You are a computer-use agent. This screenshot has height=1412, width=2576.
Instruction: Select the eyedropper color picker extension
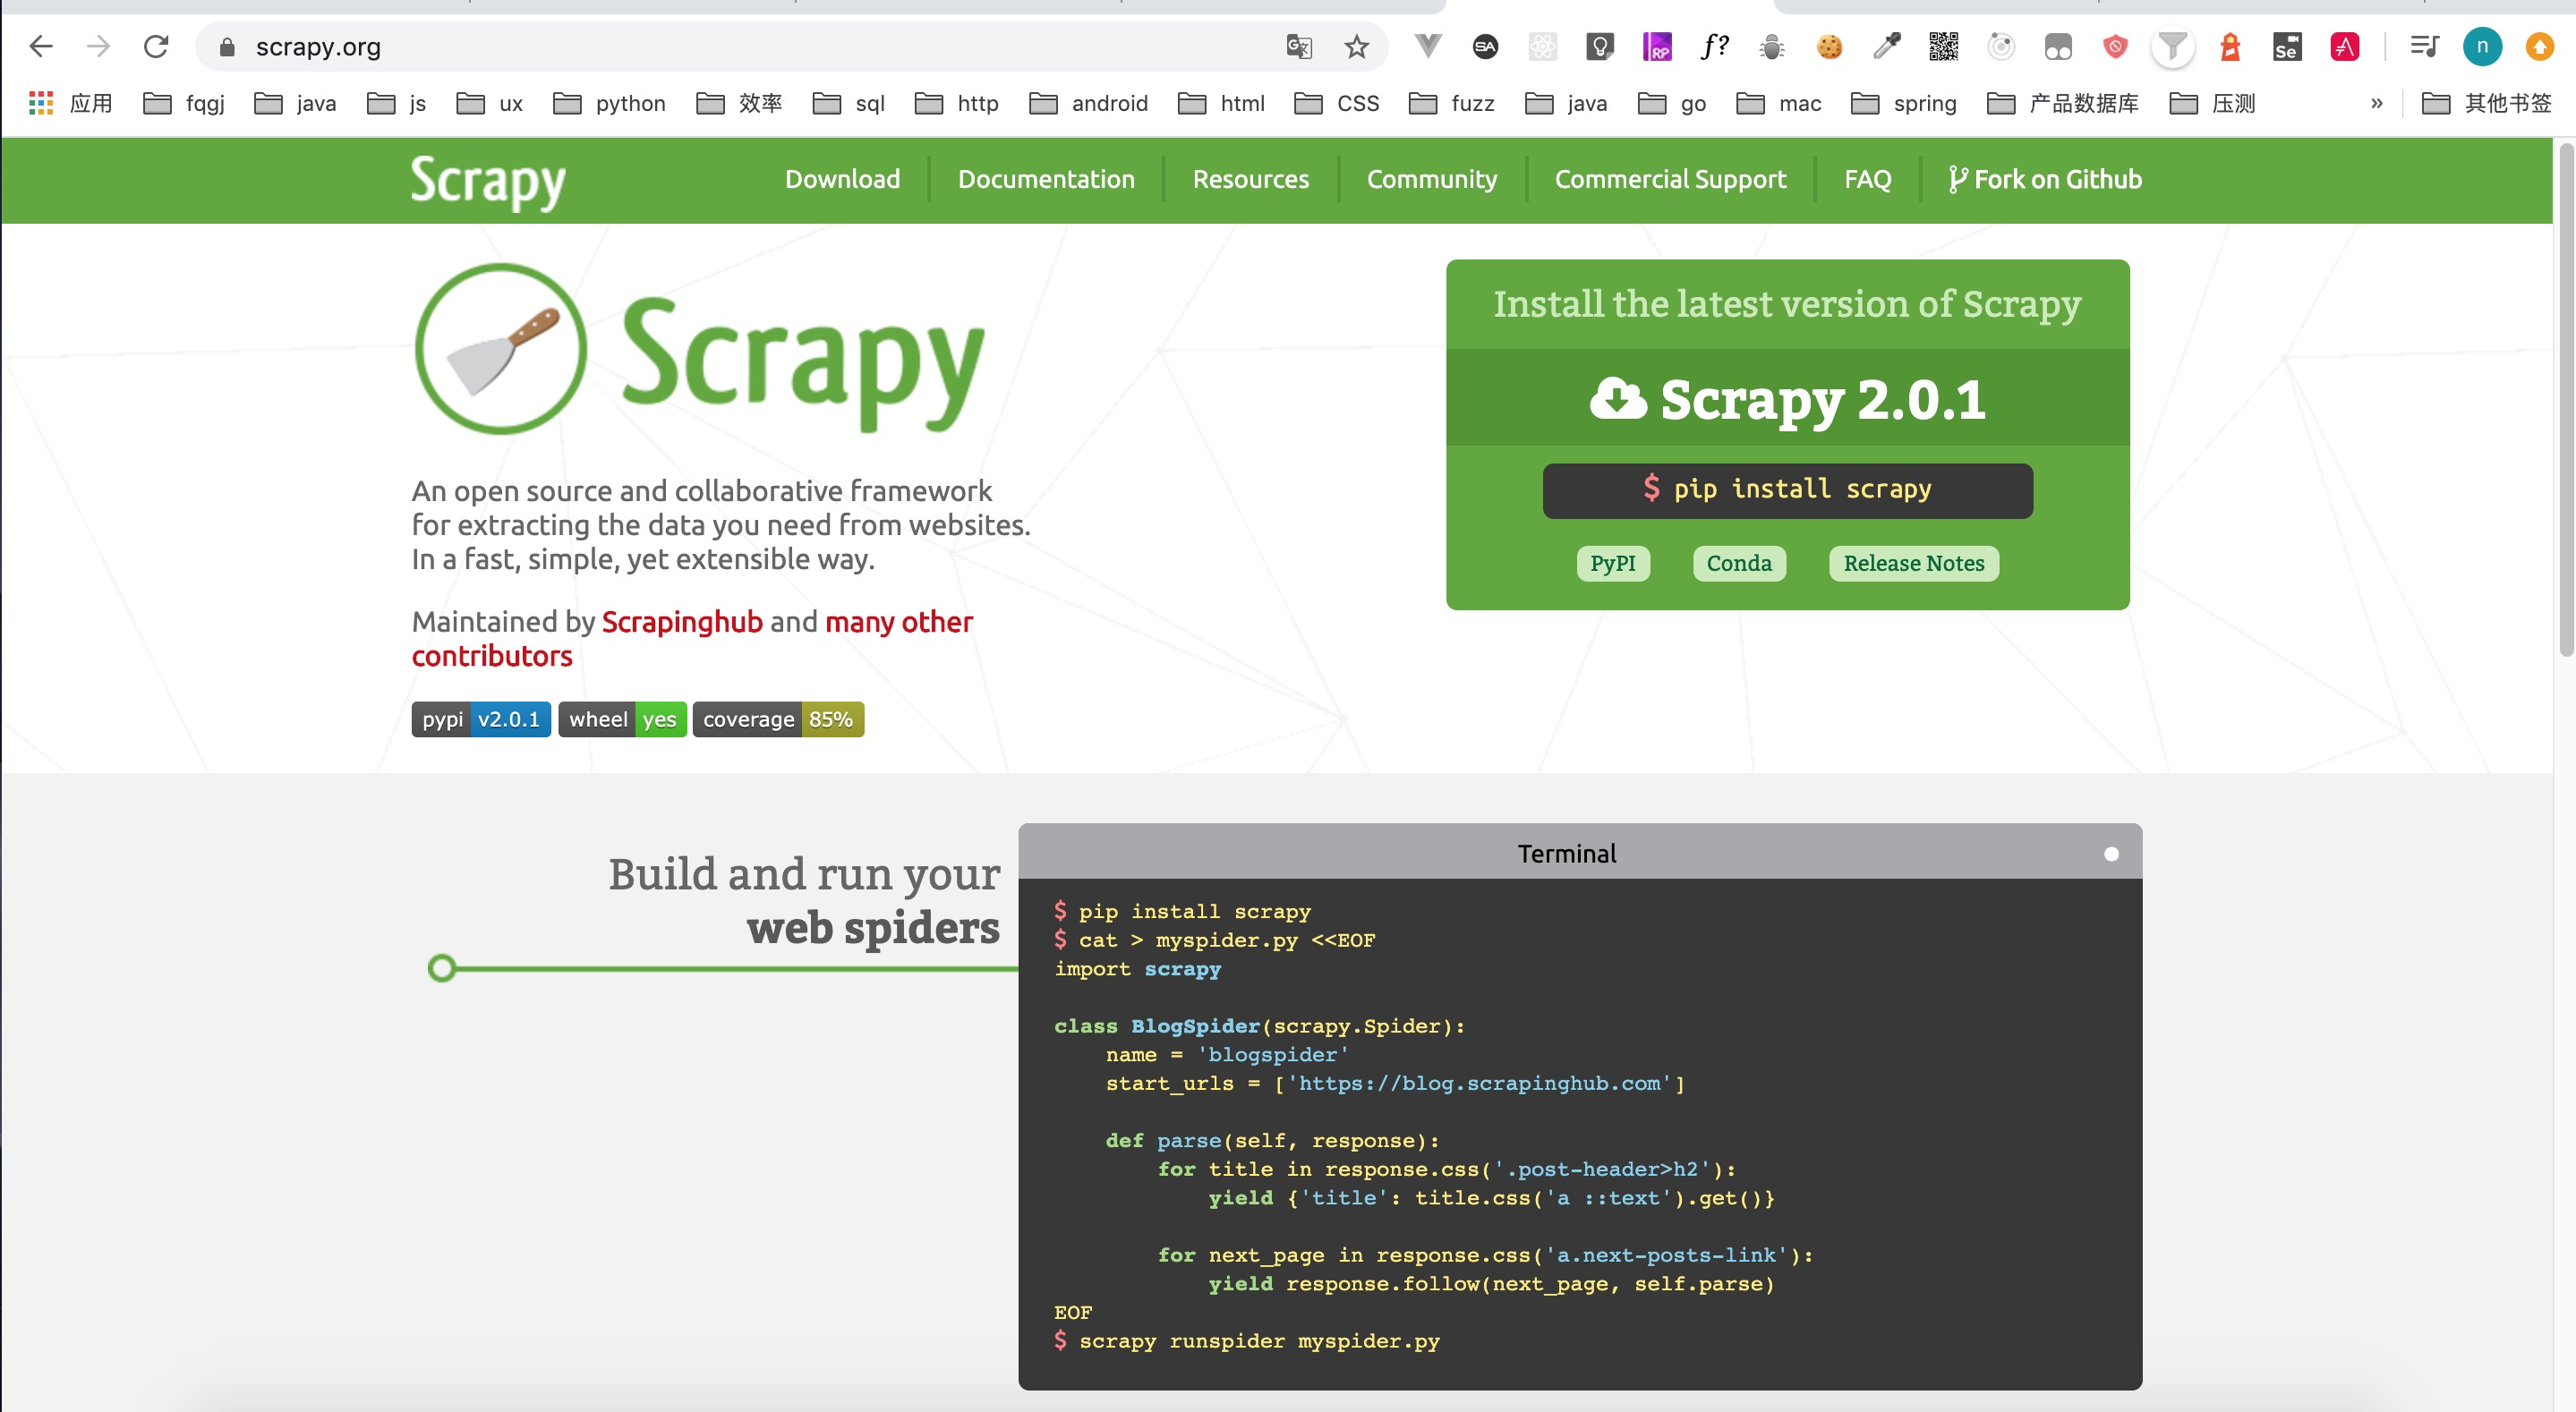point(1886,47)
